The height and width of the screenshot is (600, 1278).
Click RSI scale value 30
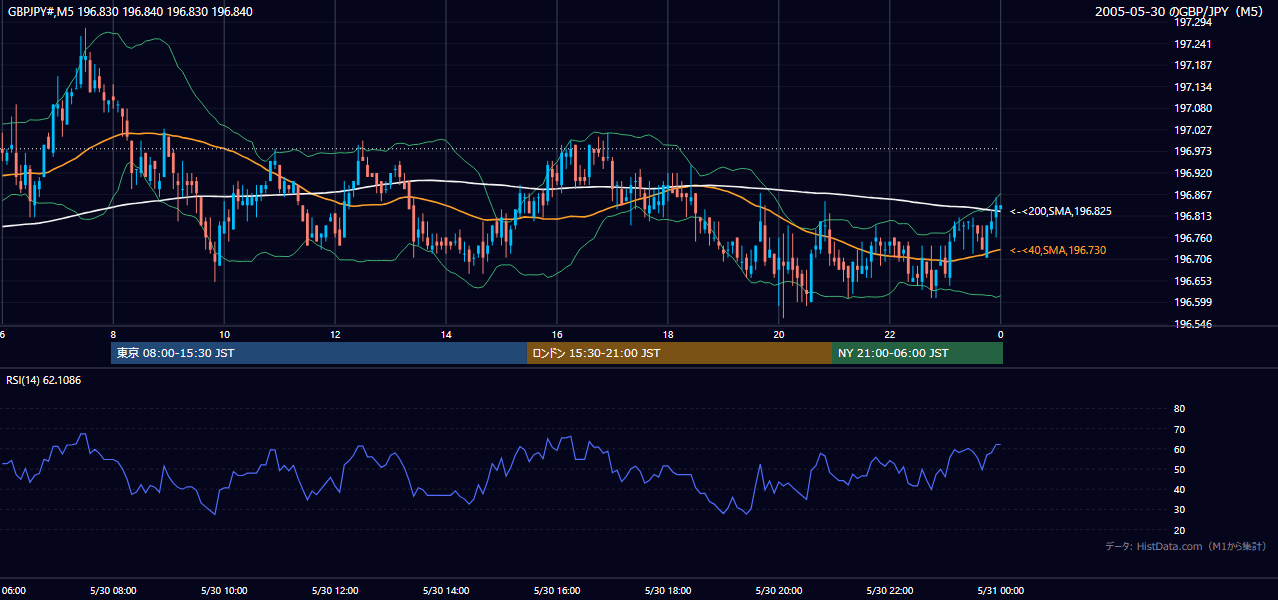coord(1179,510)
